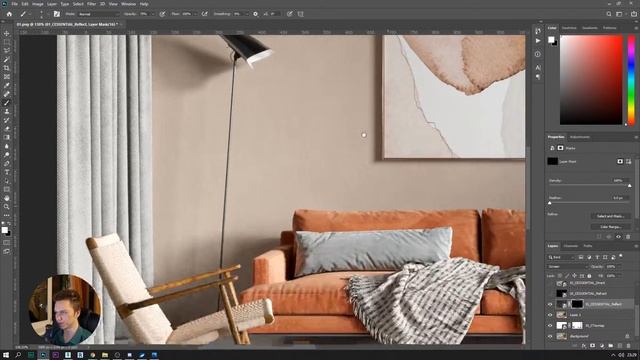Hide the Layer 1 layer
This screenshot has height=360, width=640.
coord(550,315)
